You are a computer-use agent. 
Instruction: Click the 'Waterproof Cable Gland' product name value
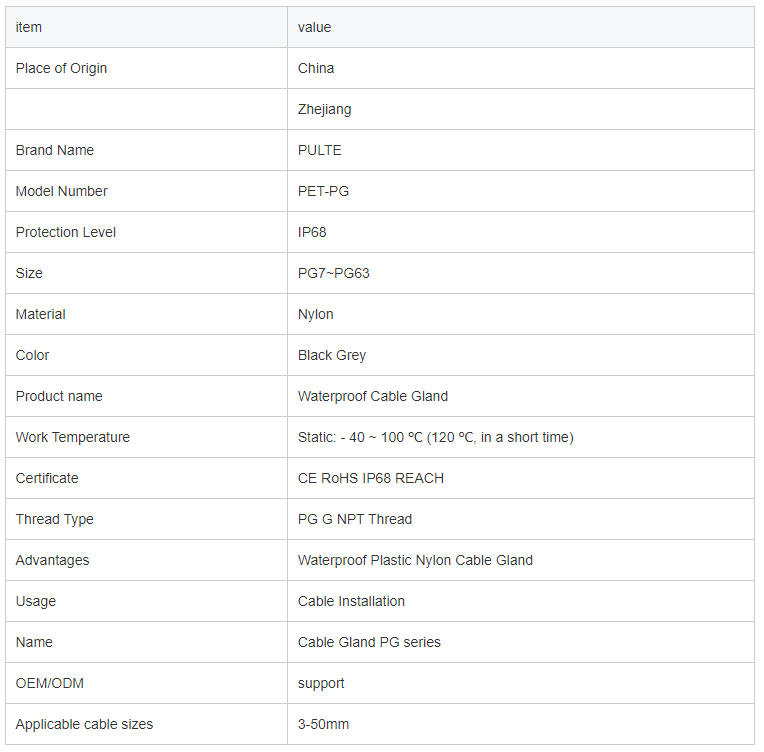(373, 396)
